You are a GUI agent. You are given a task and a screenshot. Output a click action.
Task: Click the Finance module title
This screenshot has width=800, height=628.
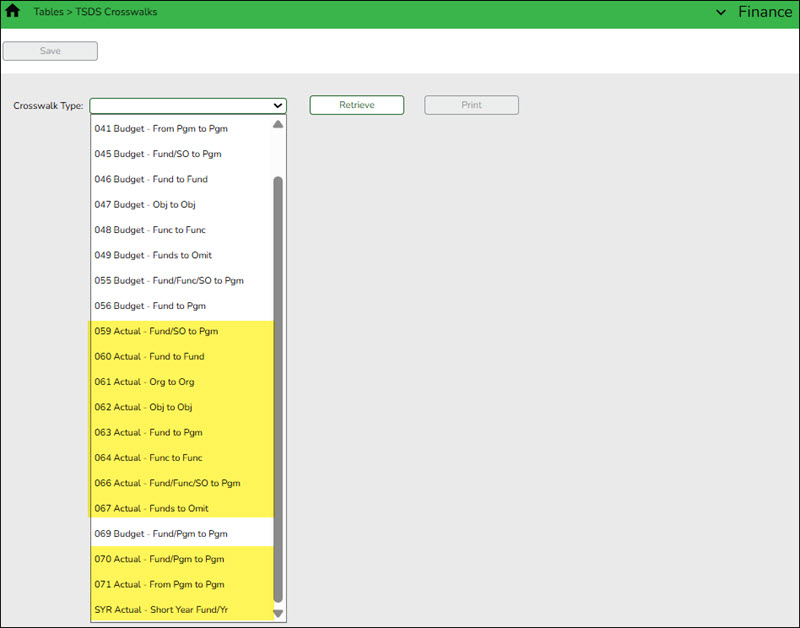[x=765, y=13]
